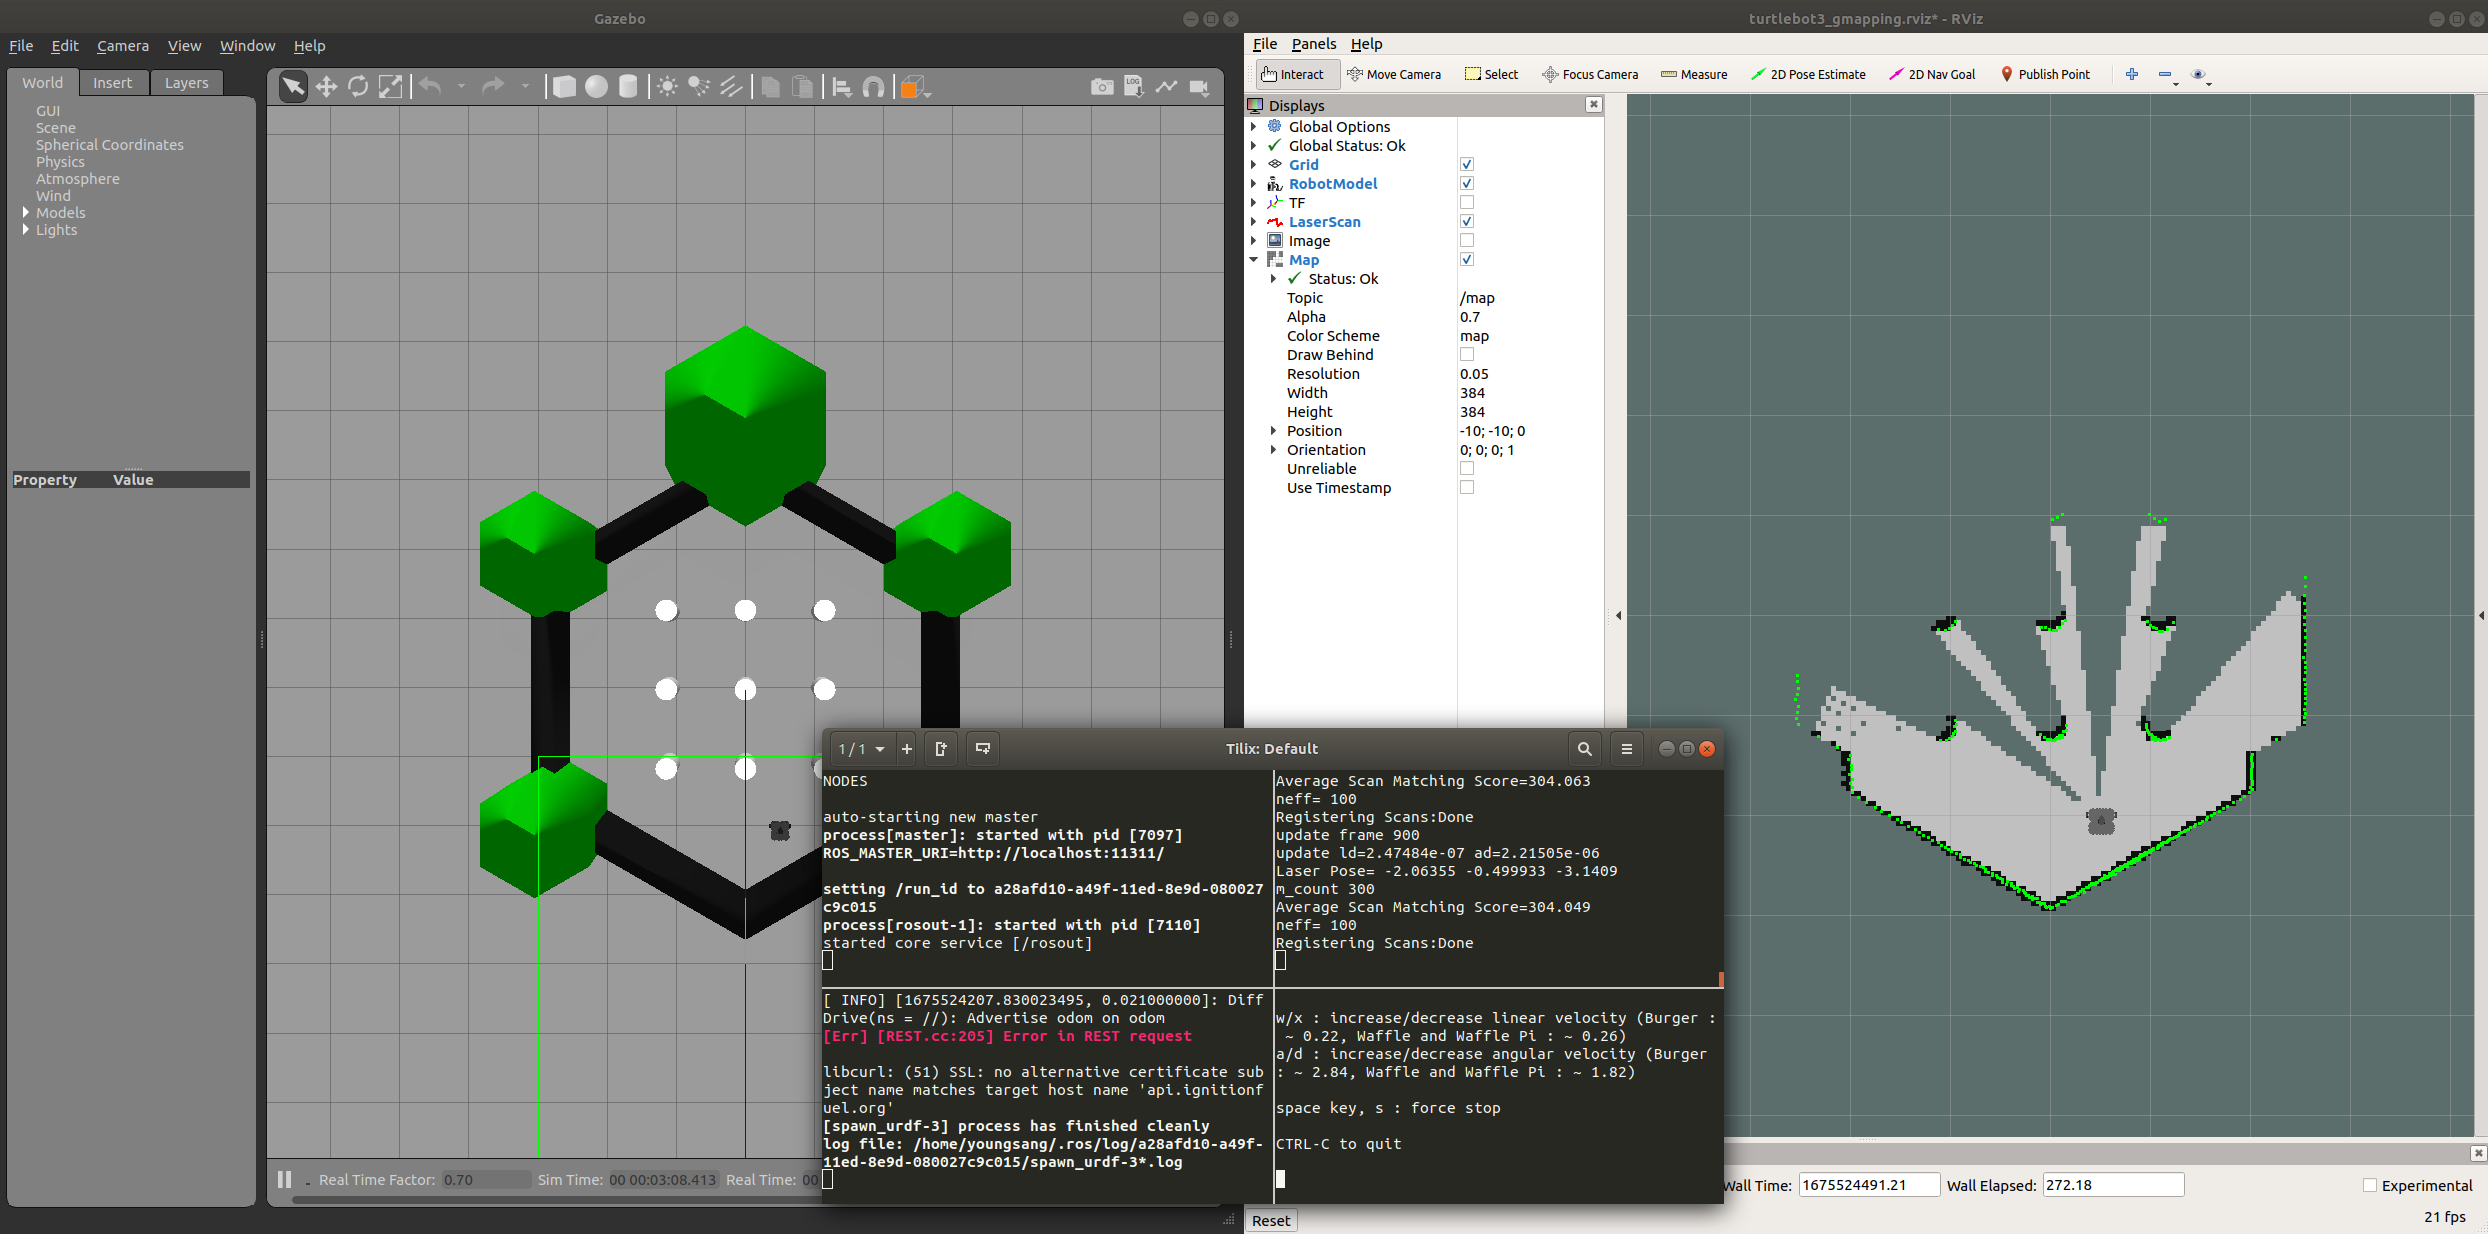
Task: Open the Panels menu in RViz
Action: (x=1313, y=44)
